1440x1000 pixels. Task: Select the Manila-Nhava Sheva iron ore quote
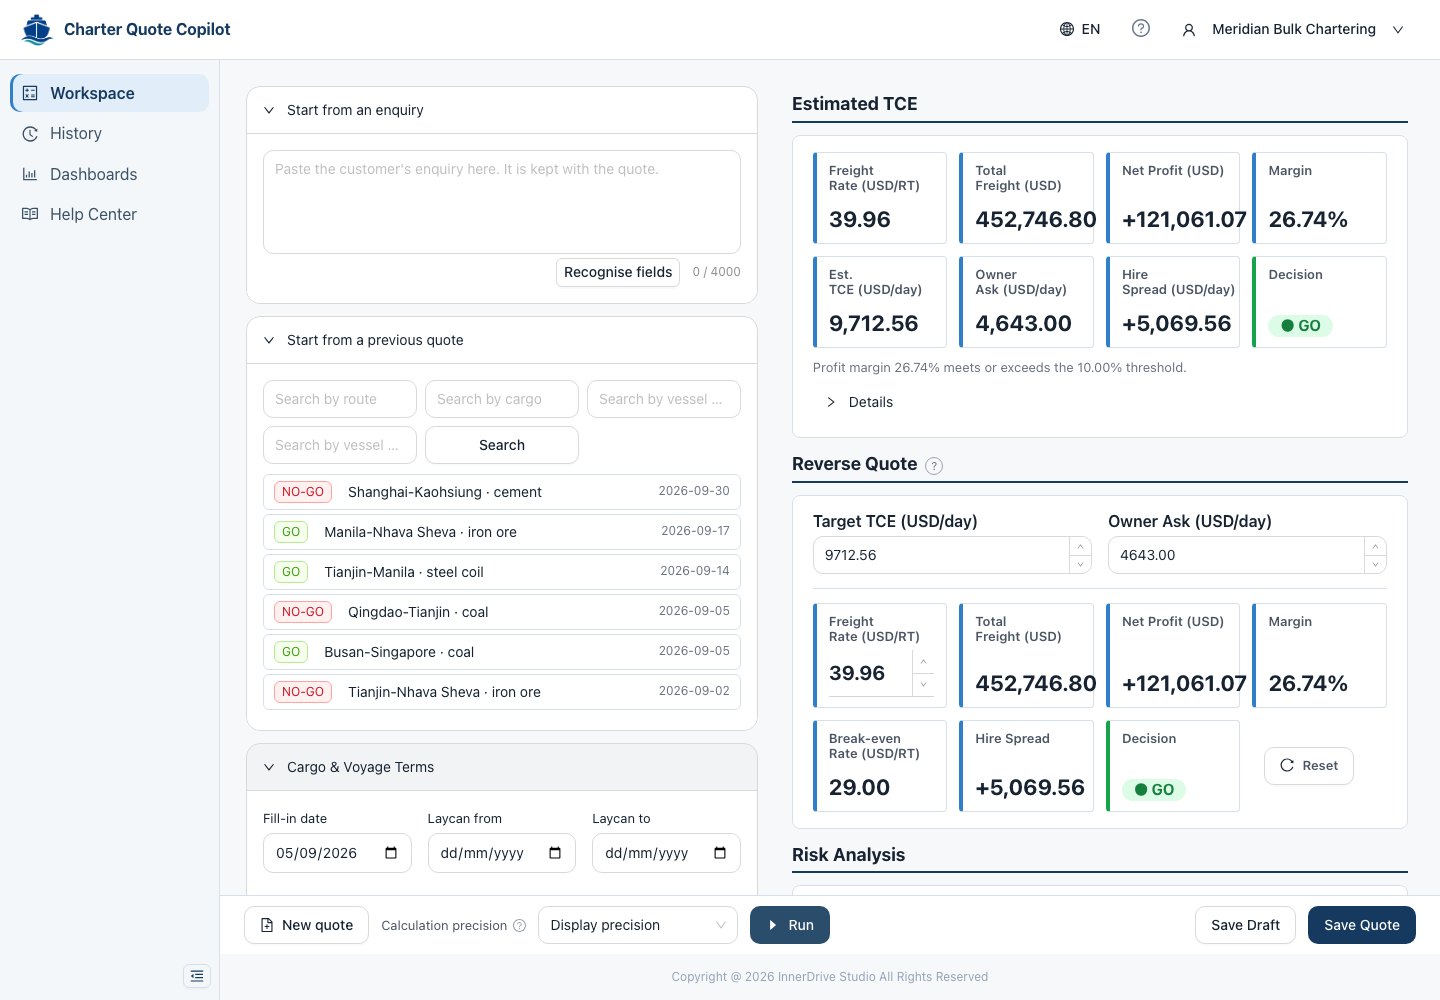[x=502, y=532]
